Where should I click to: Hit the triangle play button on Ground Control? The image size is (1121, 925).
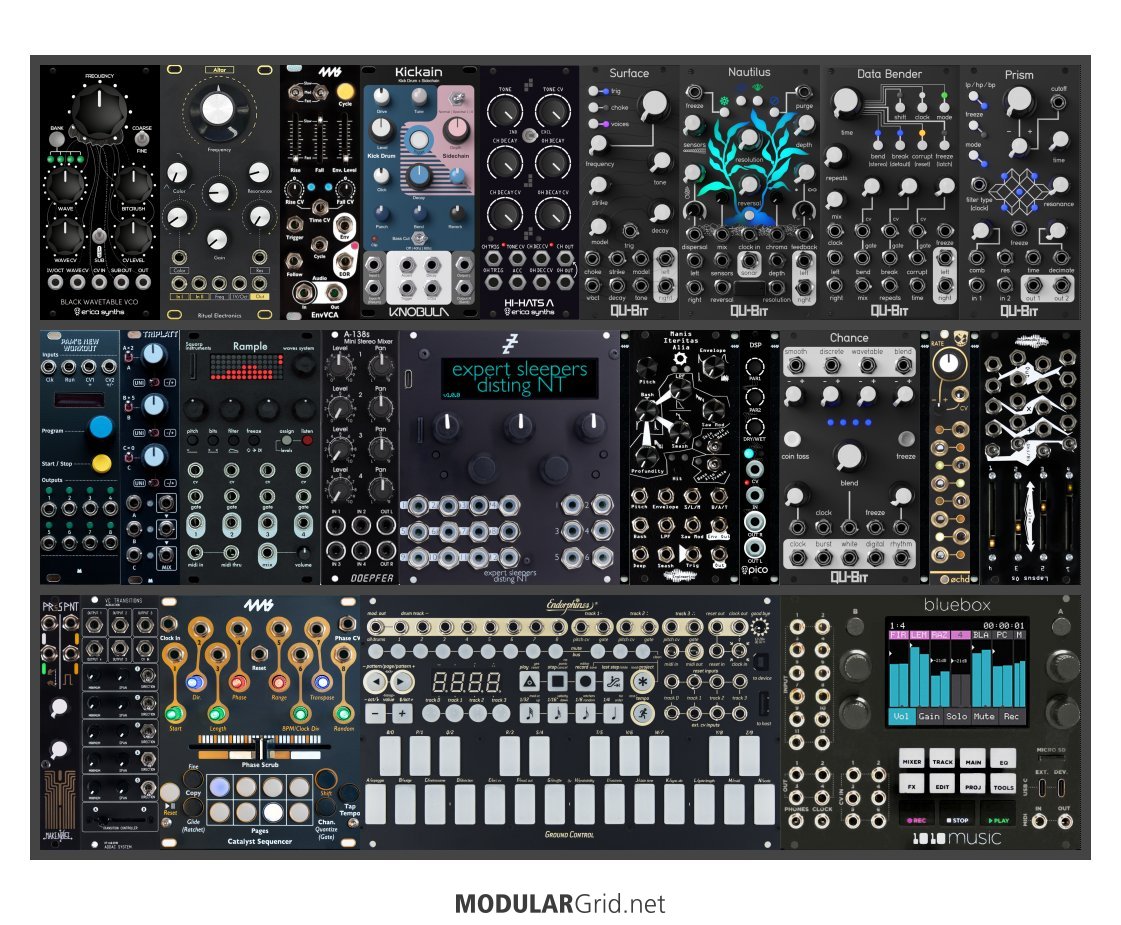529,681
